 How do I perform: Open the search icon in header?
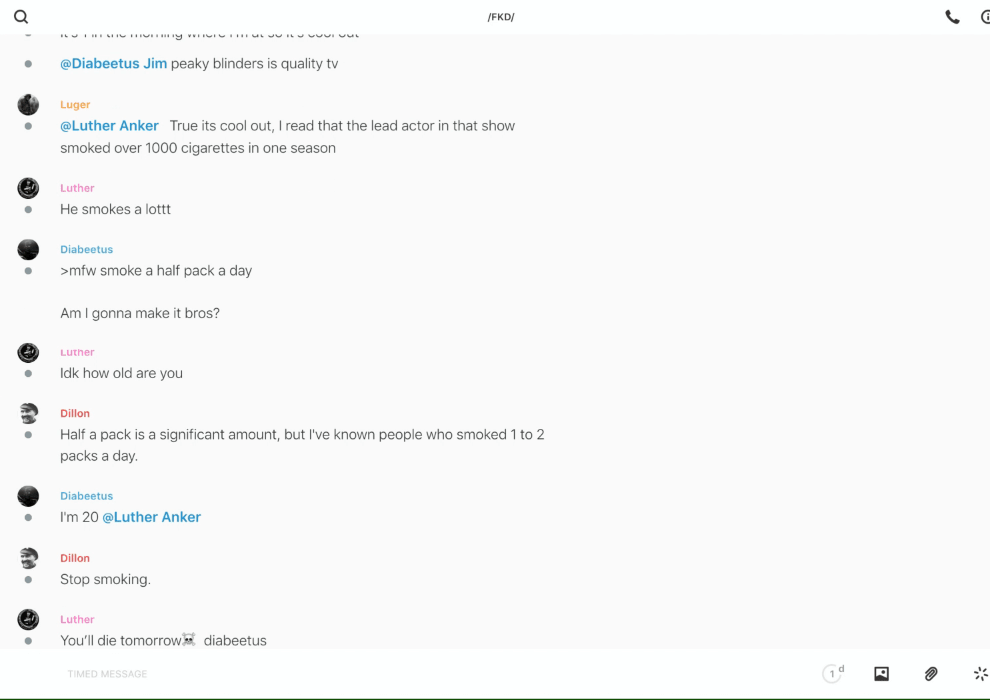click(x=21, y=17)
